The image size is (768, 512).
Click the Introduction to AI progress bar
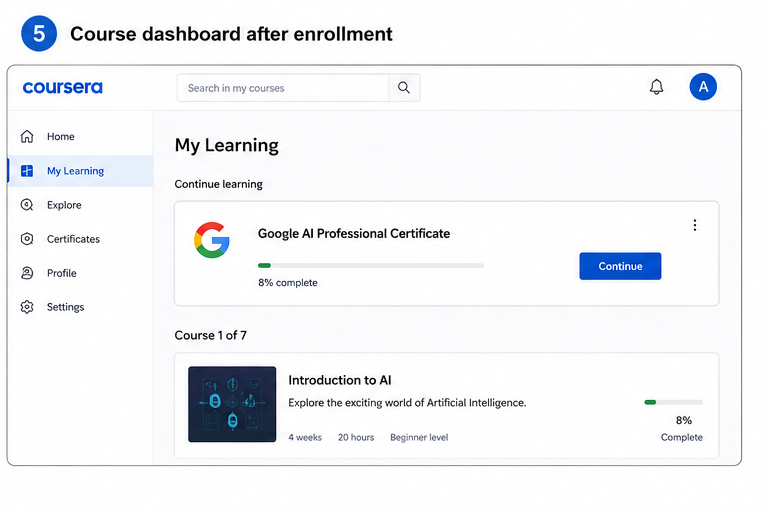(x=673, y=402)
